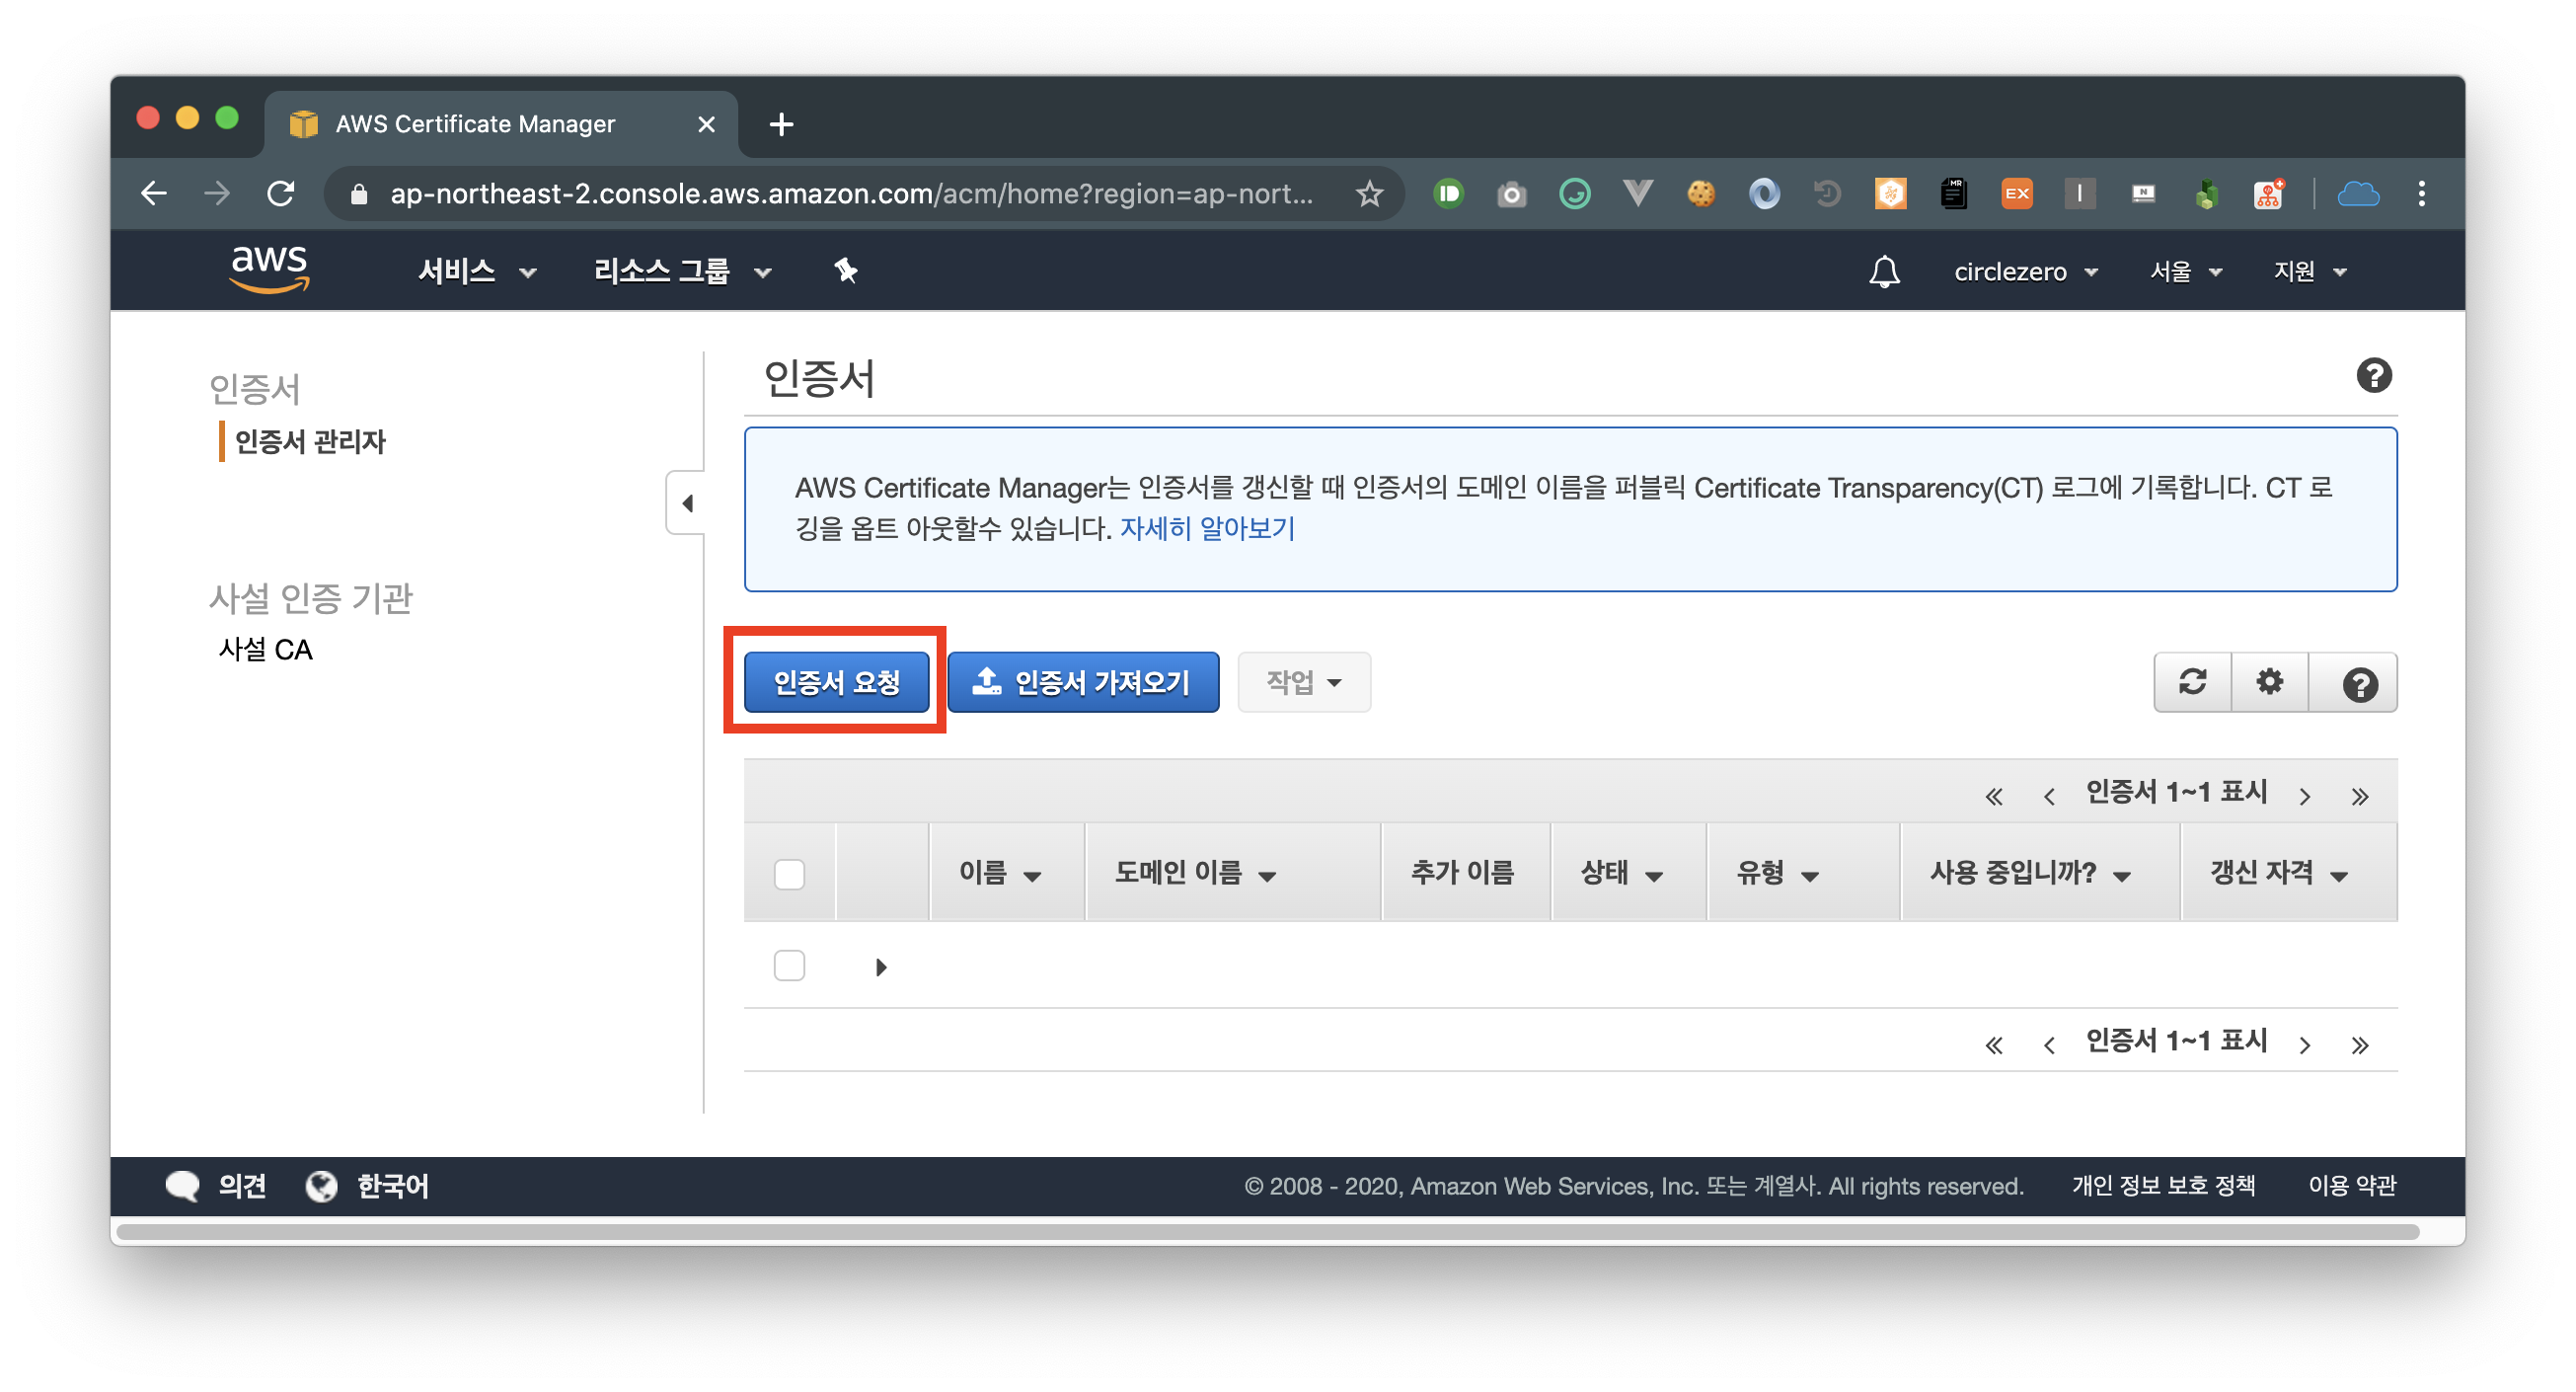This screenshot has height=1392, width=2576.
Task: Open the 서울 region dropdown
Action: tap(2186, 272)
